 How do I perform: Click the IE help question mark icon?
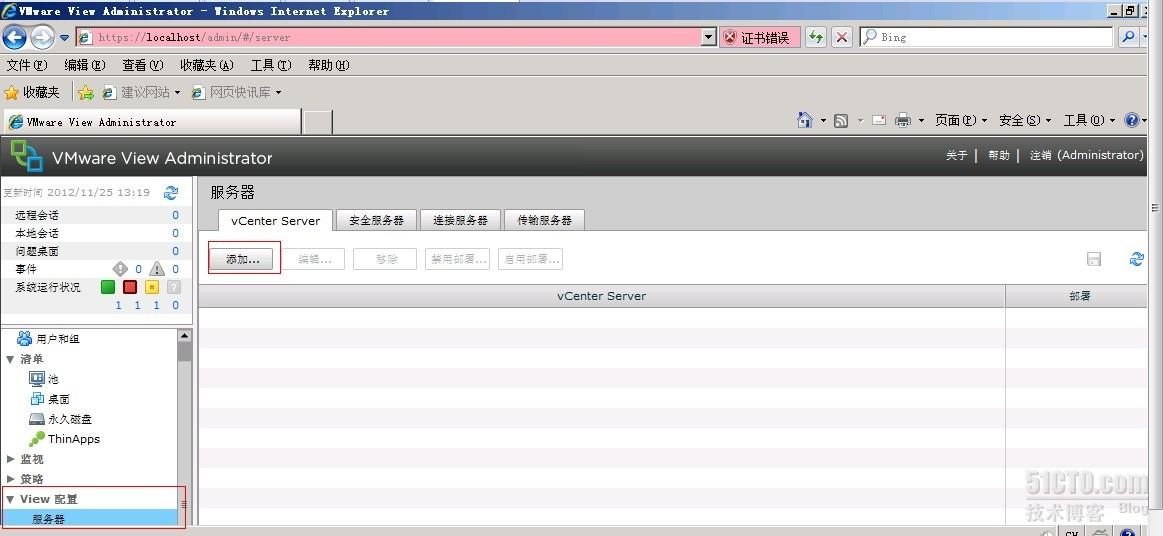(1132, 120)
